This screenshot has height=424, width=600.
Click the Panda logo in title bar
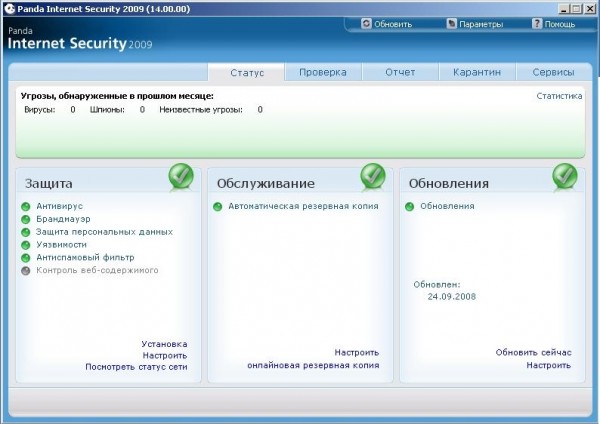(x=10, y=9)
